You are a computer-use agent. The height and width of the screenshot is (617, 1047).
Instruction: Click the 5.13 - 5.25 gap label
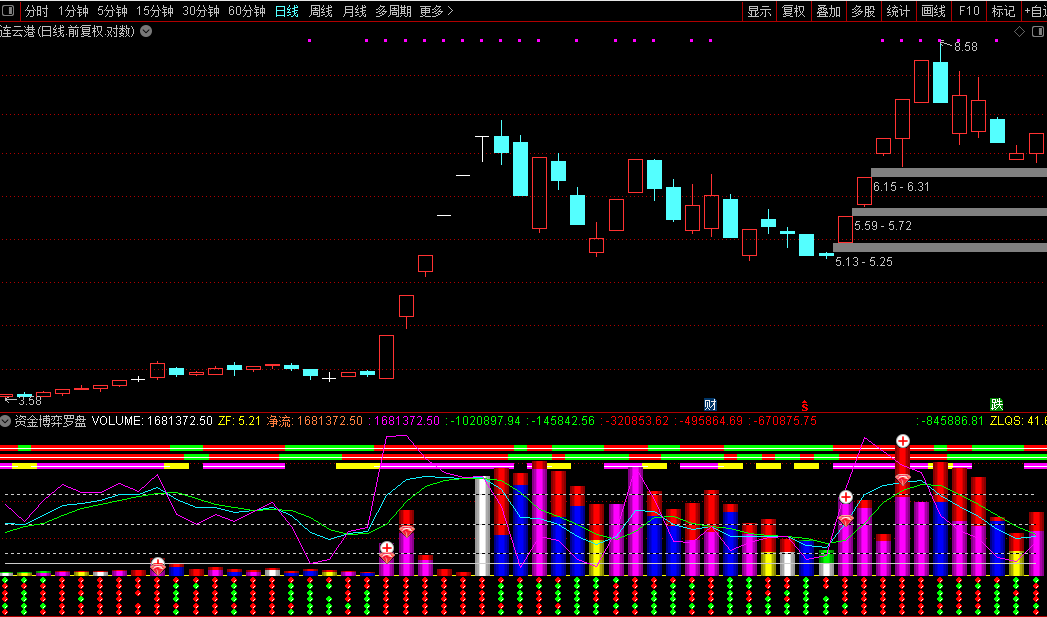point(864,262)
